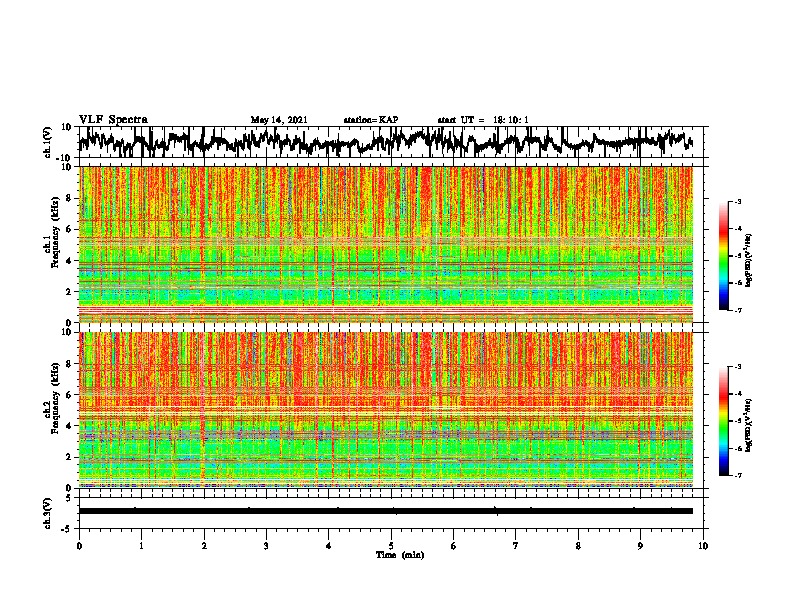The width and height of the screenshot is (792, 612).
Task: Click the ch.1 spectrogram panel
Action: (385, 244)
